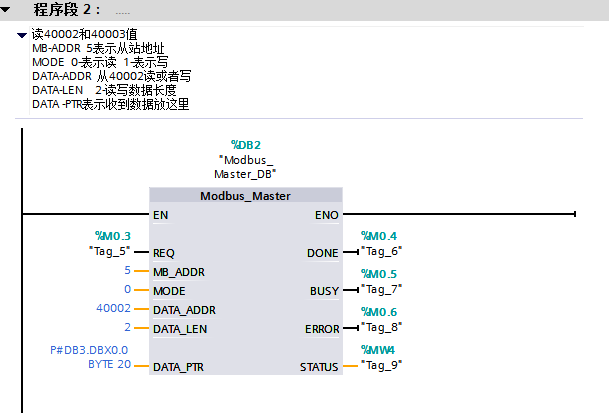This screenshot has width=609, height=415.
Task: Select the MODE input value 0
Action: coord(127,290)
